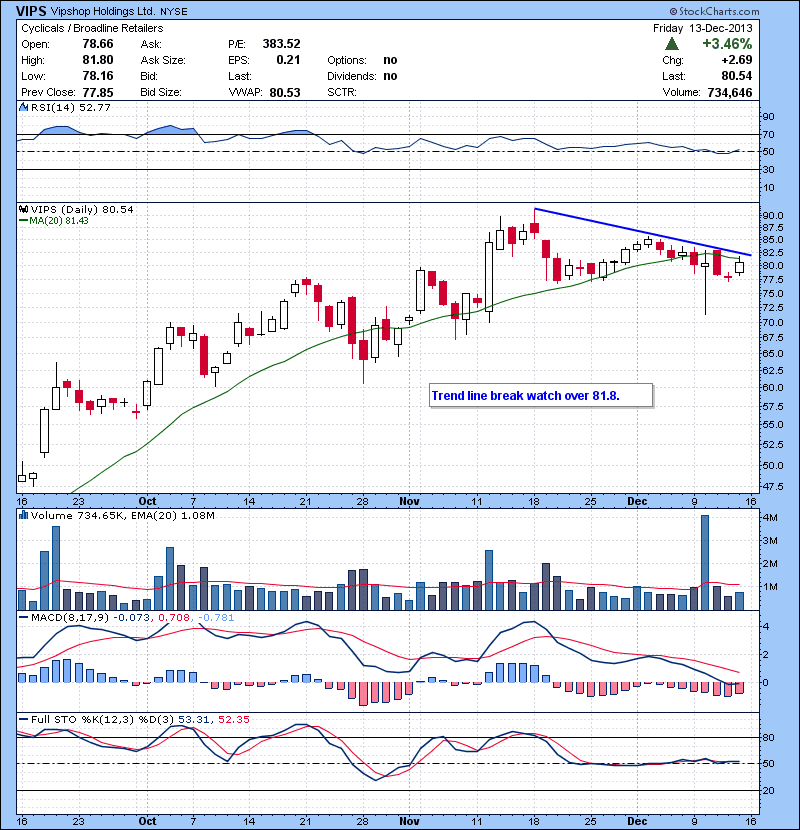Viewport: 800px width, 830px height.
Task: Click the date Friday 13-Dec-2013
Action: [702, 28]
